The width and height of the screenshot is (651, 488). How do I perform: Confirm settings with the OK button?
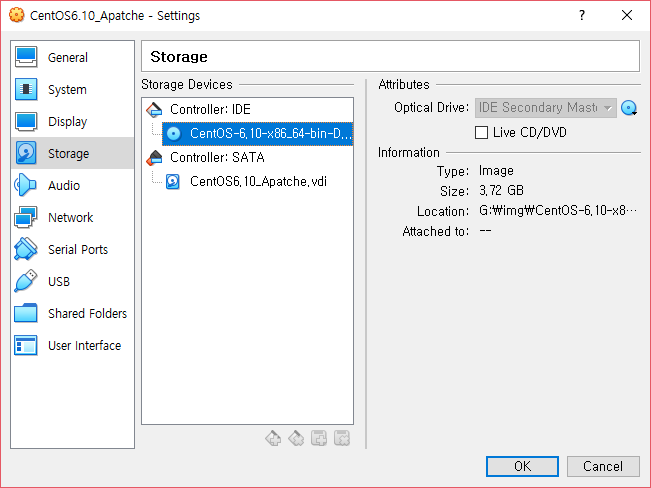522,466
